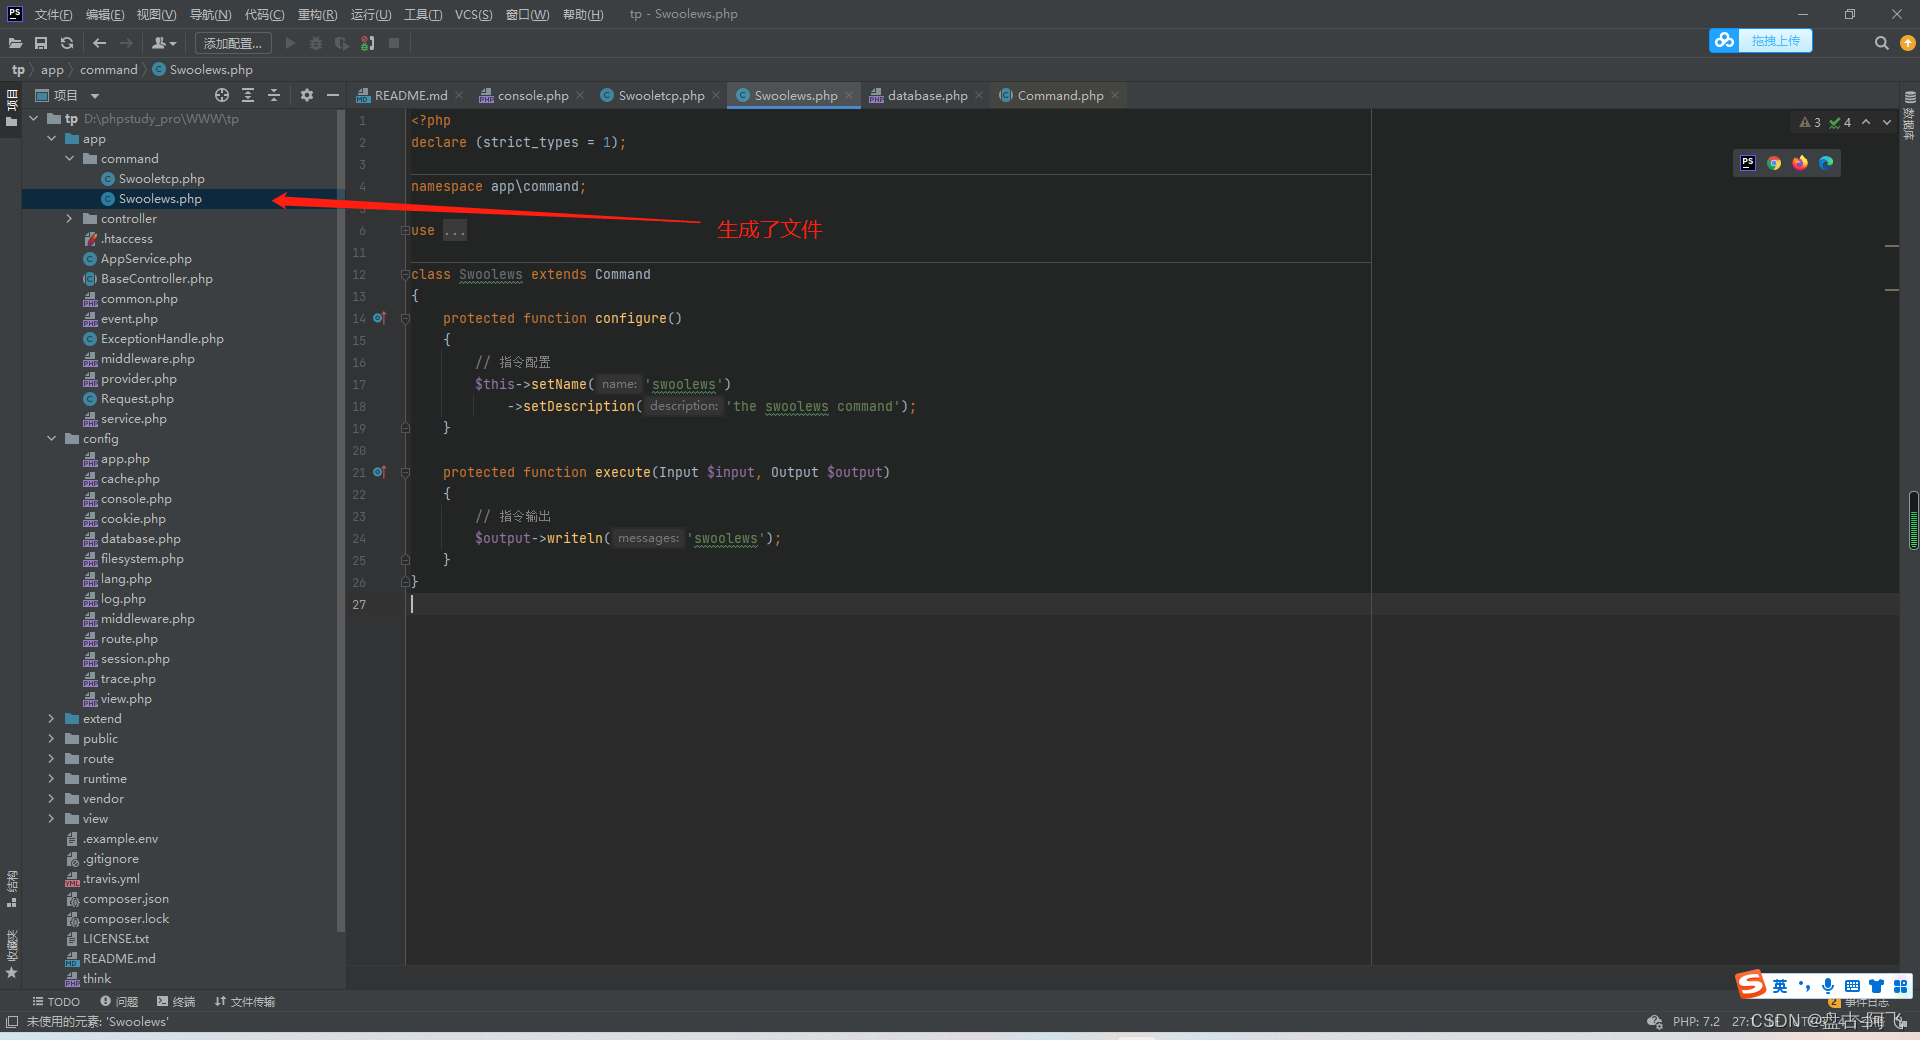The image size is (1920, 1040).
Task: Switch to the database.php editor tab
Action: point(927,95)
